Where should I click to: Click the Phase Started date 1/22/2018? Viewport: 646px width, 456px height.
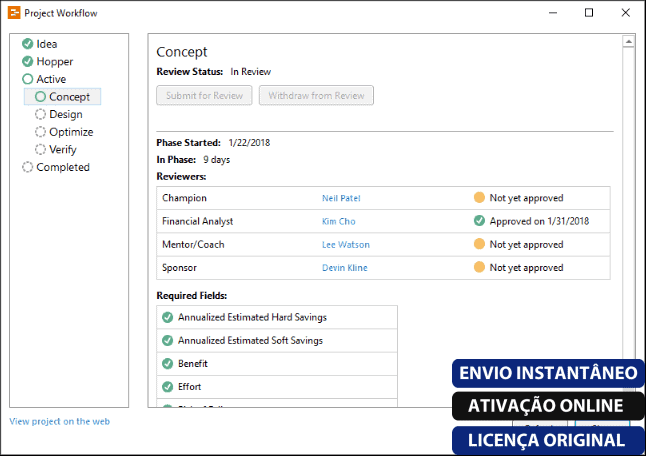point(249,143)
